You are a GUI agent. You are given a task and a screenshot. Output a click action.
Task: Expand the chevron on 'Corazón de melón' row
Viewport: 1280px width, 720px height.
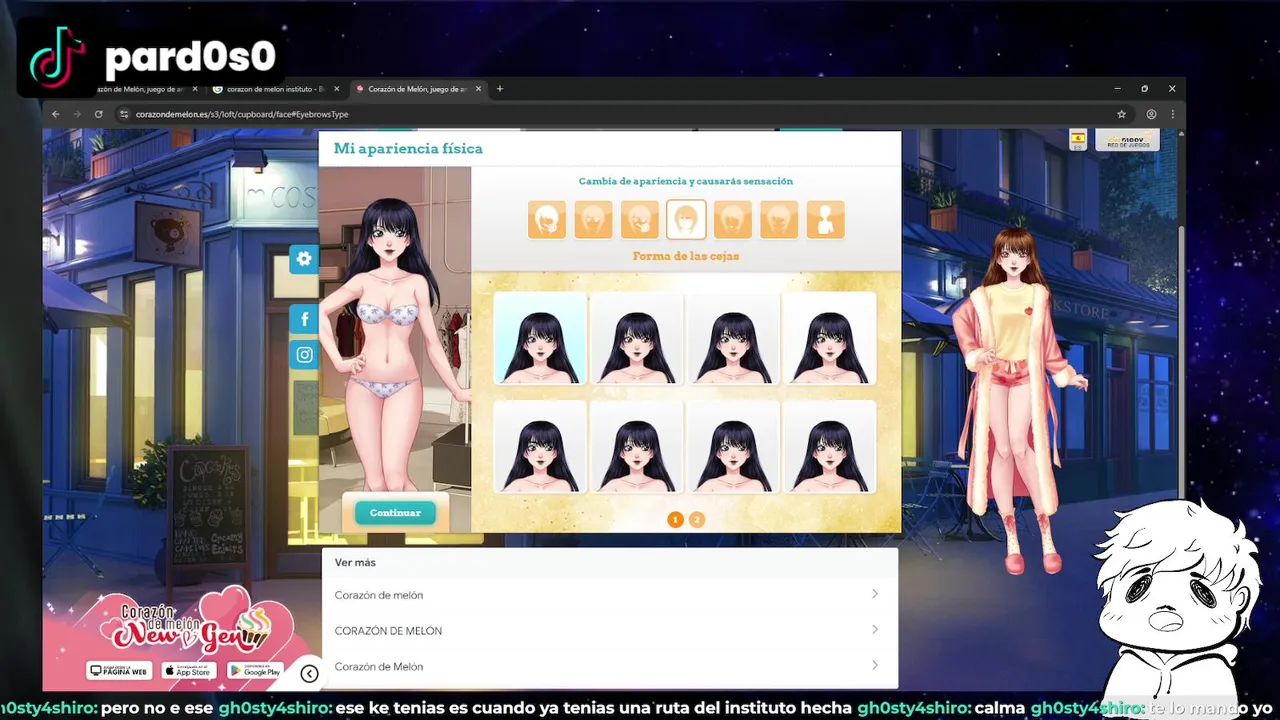875,594
